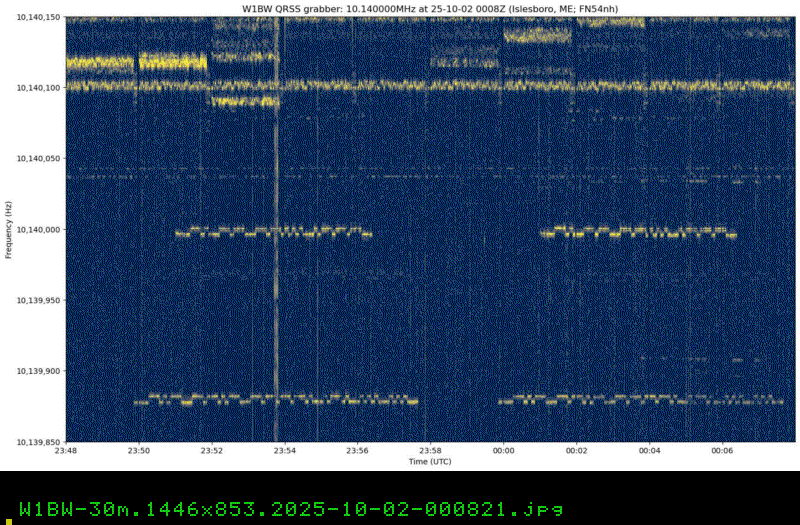This screenshot has width=800, height=525.
Task: Click the spectrogram title text at top
Action: pyautogui.click(x=430, y=8)
